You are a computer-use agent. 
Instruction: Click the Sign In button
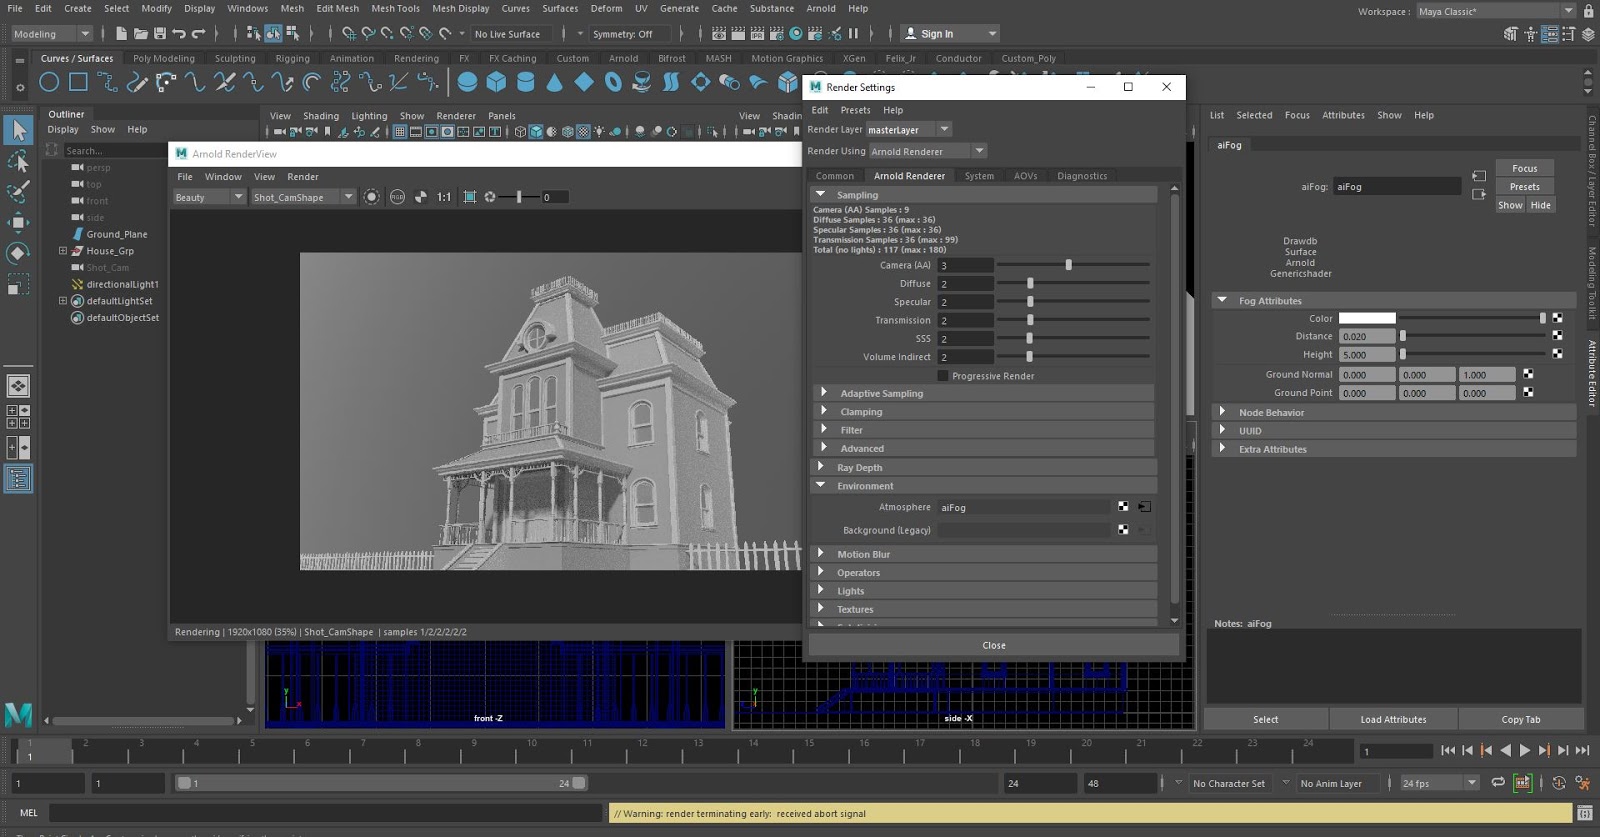coord(950,34)
